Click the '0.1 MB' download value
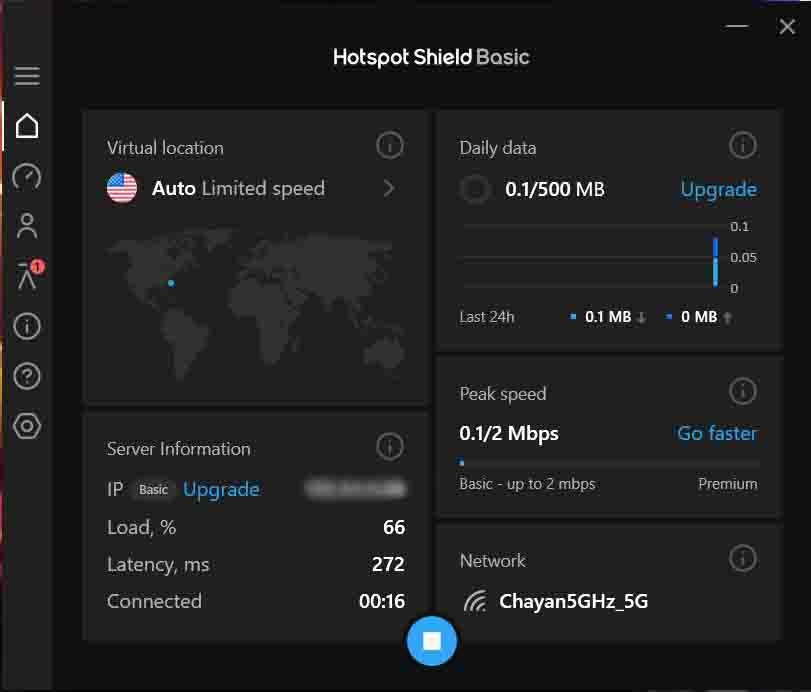 pos(608,317)
